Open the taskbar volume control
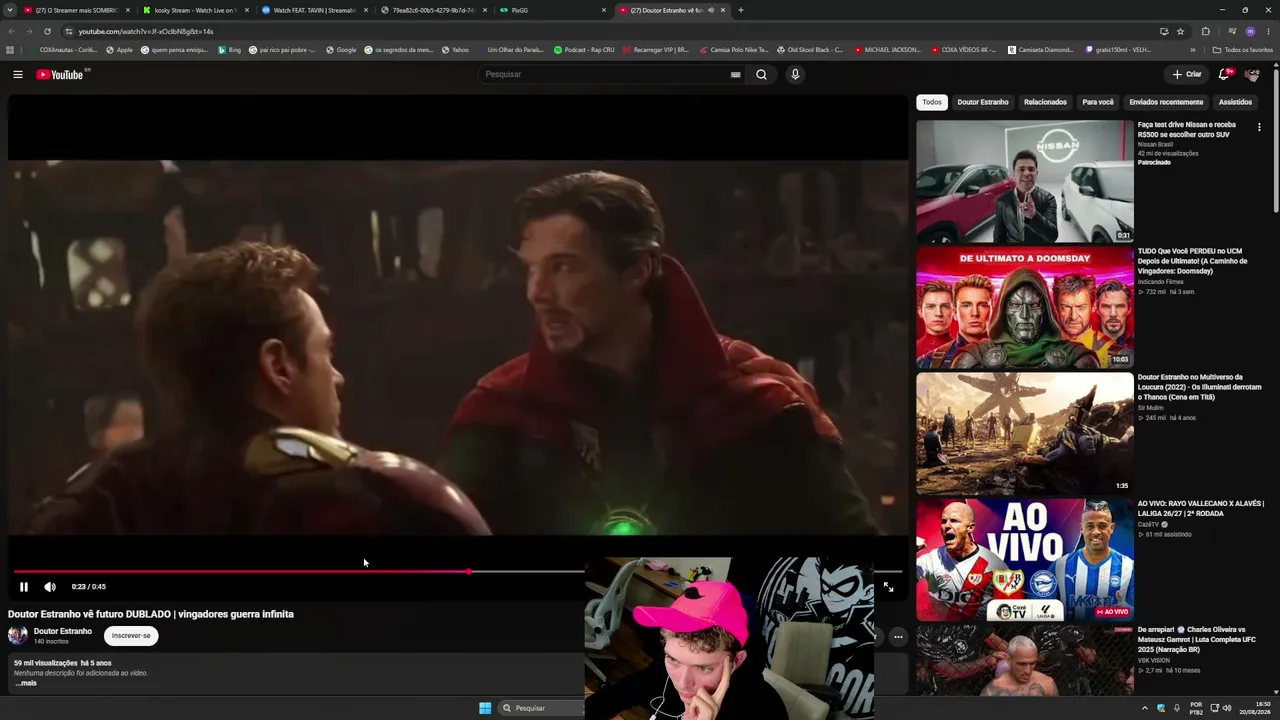Image resolution: width=1280 pixels, height=720 pixels. tap(1229, 708)
